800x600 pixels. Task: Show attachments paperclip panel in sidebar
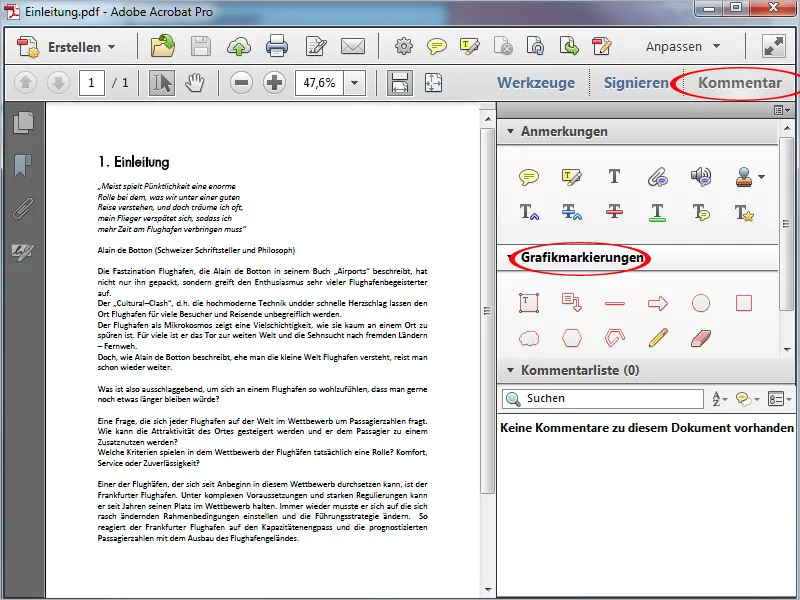click(x=23, y=208)
